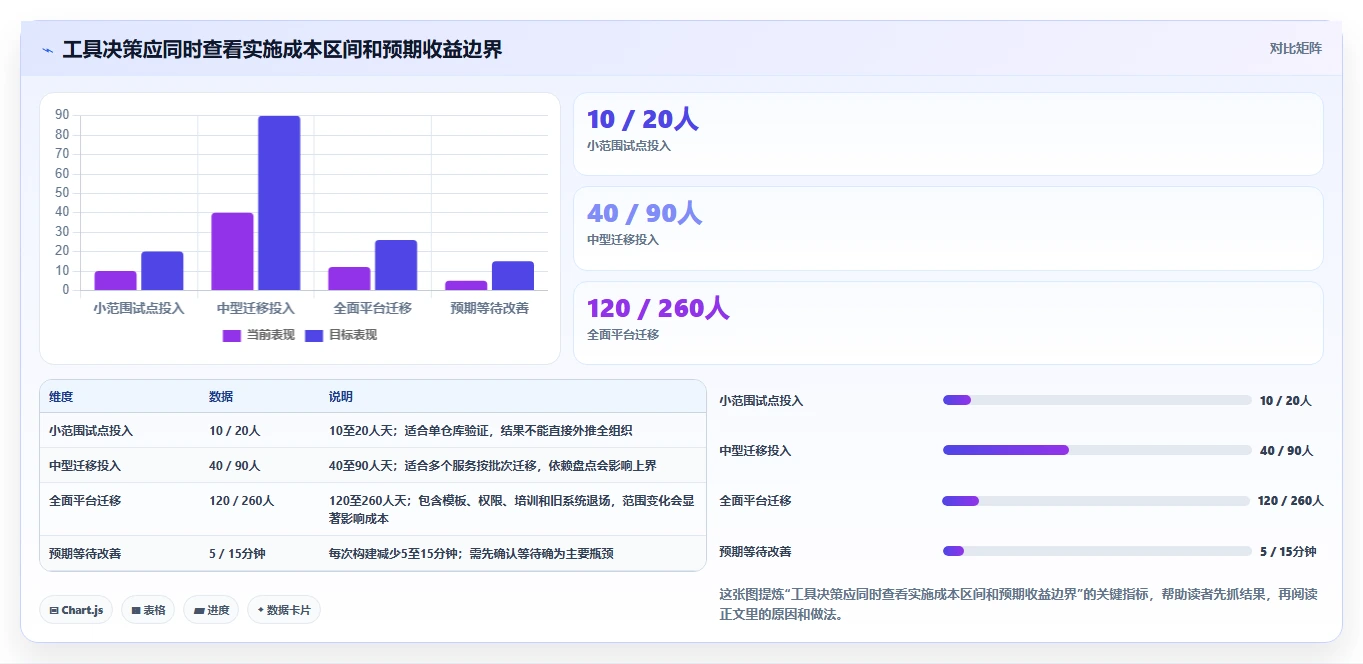Toggle the 当前表现 legend swatch
Image resolution: width=1363 pixels, height=664 pixels.
pos(231,336)
